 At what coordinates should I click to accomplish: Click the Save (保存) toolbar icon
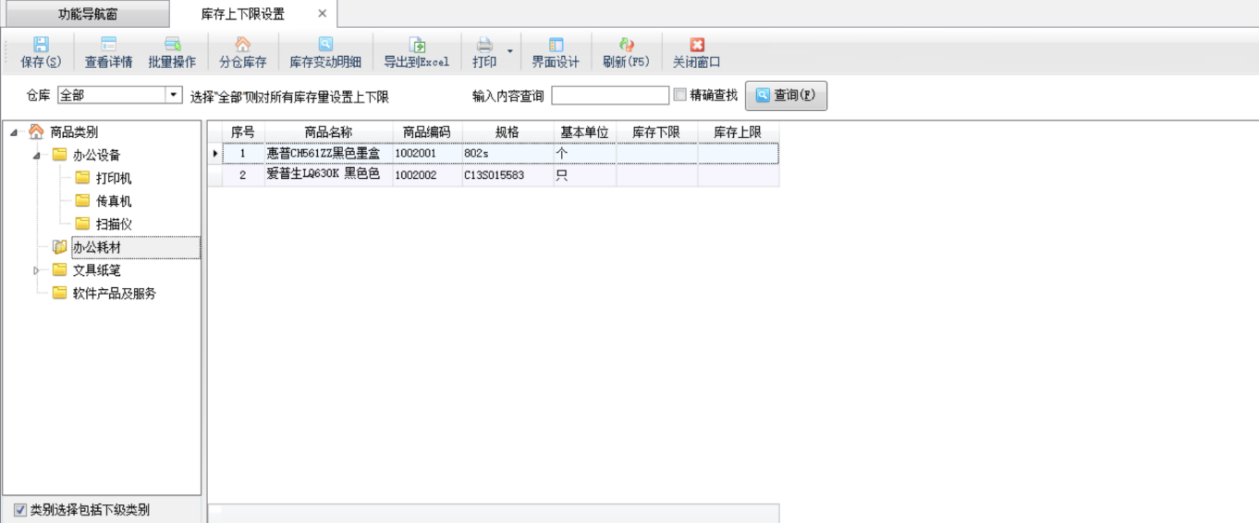click(x=41, y=45)
